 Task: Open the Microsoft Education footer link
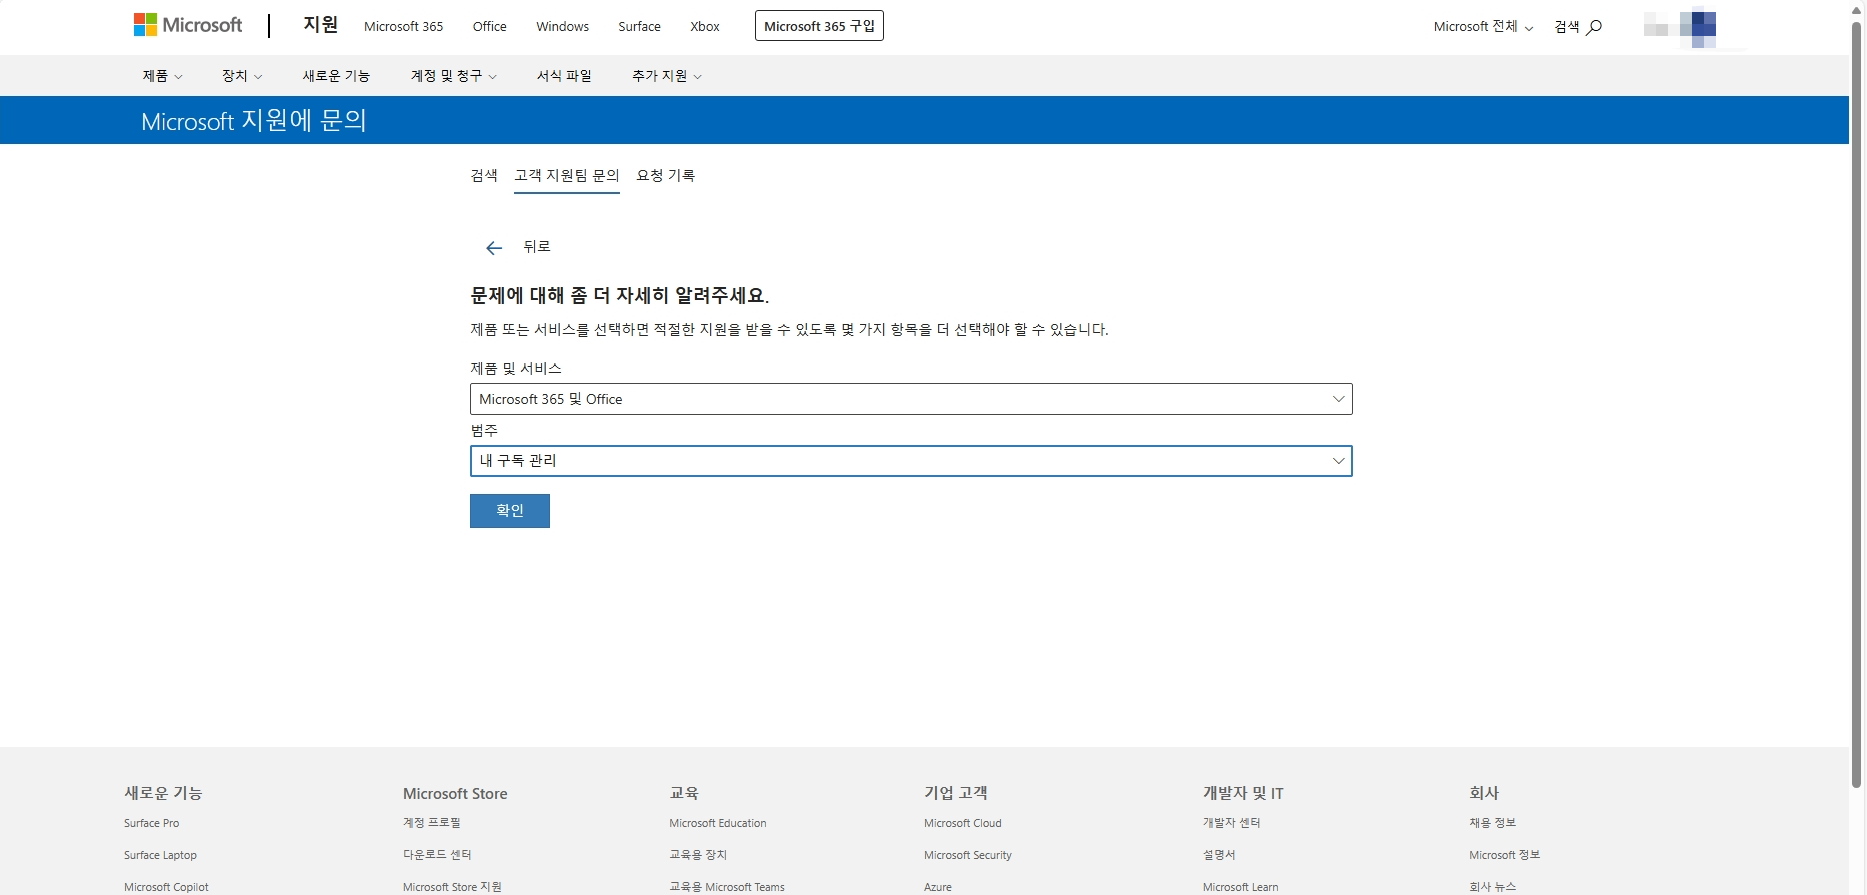(x=718, y=823)
